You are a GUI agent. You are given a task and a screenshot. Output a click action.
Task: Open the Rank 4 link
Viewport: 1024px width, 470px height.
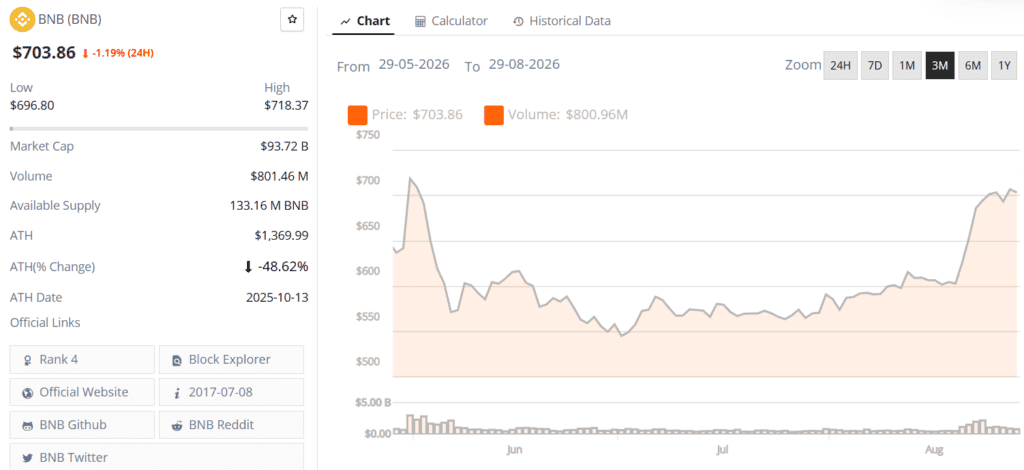[x=82, y=360]
